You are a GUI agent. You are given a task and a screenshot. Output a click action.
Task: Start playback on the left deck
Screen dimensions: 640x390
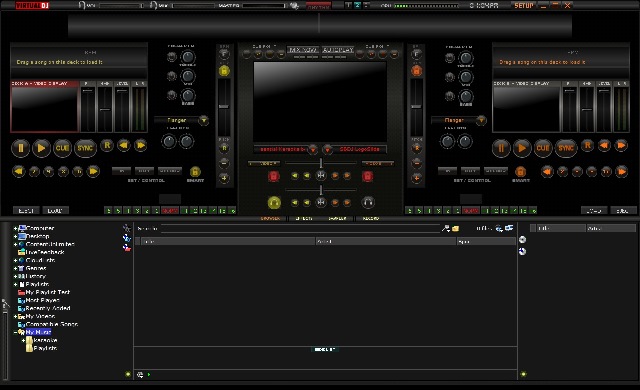[41, 148]
